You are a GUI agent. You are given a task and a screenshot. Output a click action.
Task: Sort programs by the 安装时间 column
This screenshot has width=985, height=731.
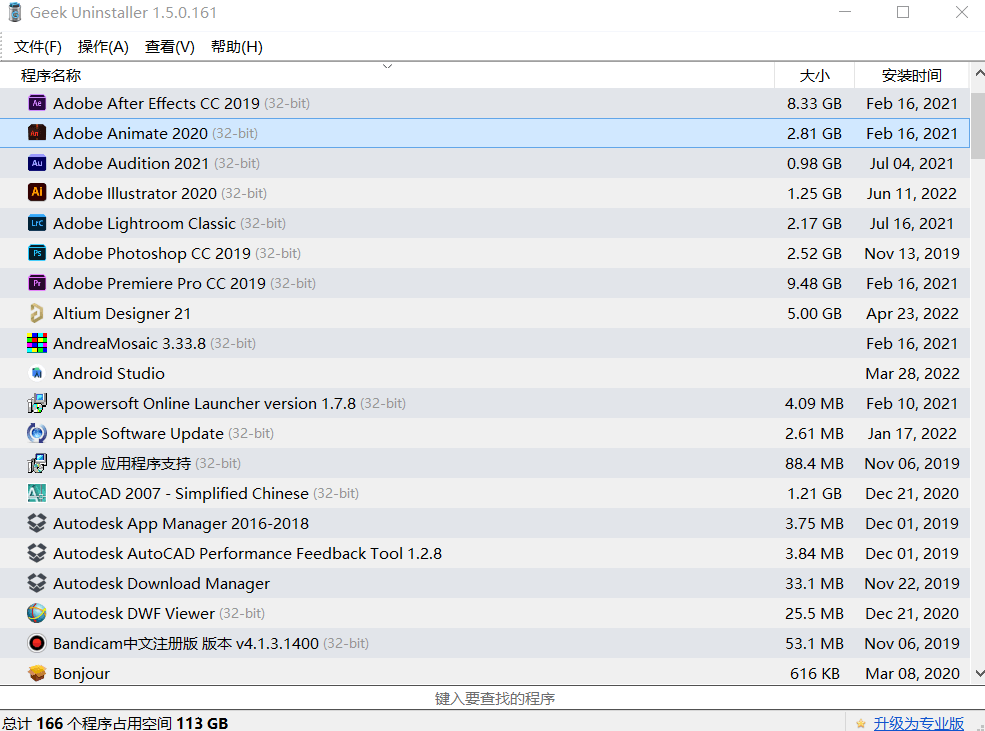tap(912, 74)
